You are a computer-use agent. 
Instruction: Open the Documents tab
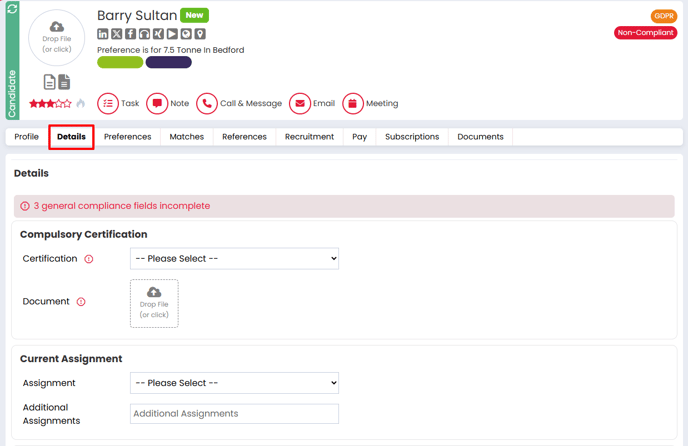[x=480, y=137]
